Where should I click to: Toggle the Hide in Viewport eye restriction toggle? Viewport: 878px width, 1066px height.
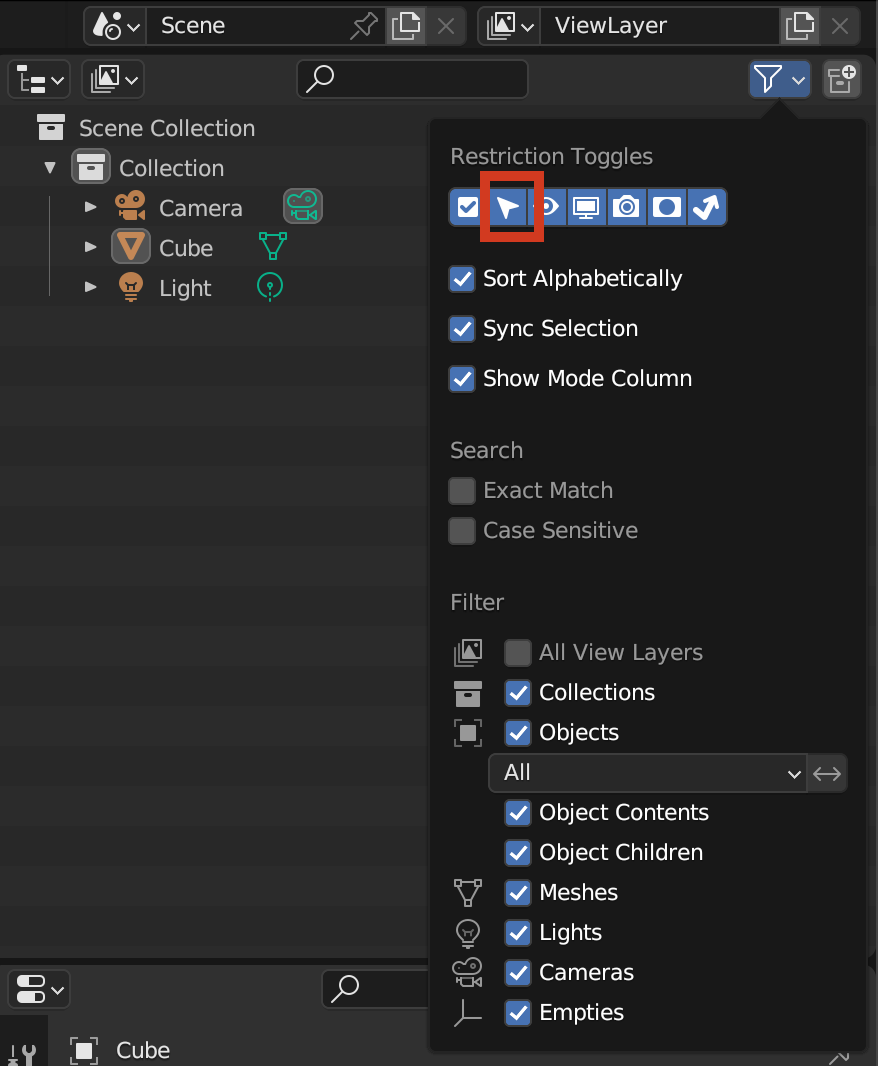546,207
